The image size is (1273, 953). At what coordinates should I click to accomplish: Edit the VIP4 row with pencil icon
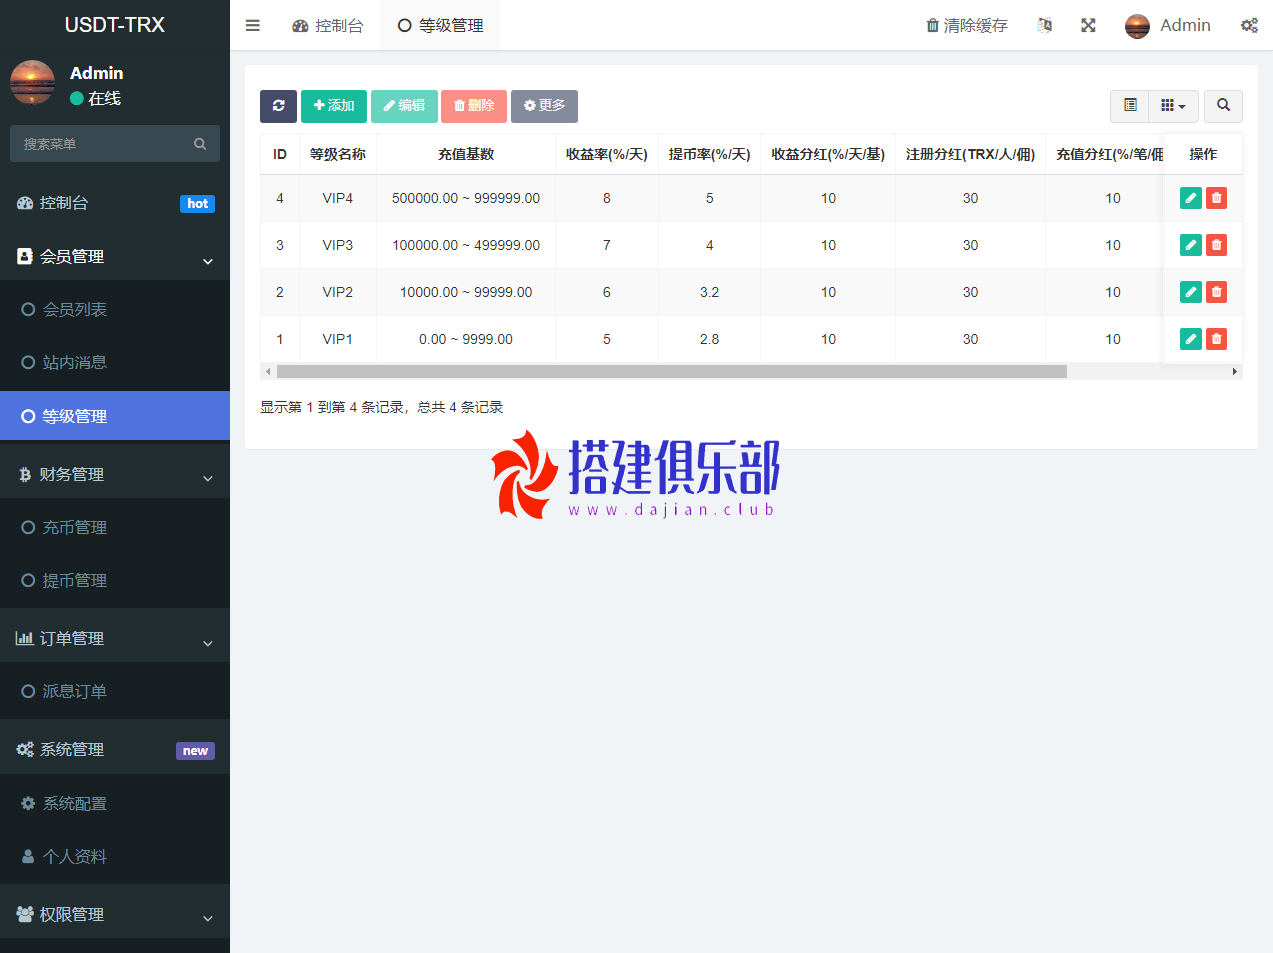[1191, 198]
